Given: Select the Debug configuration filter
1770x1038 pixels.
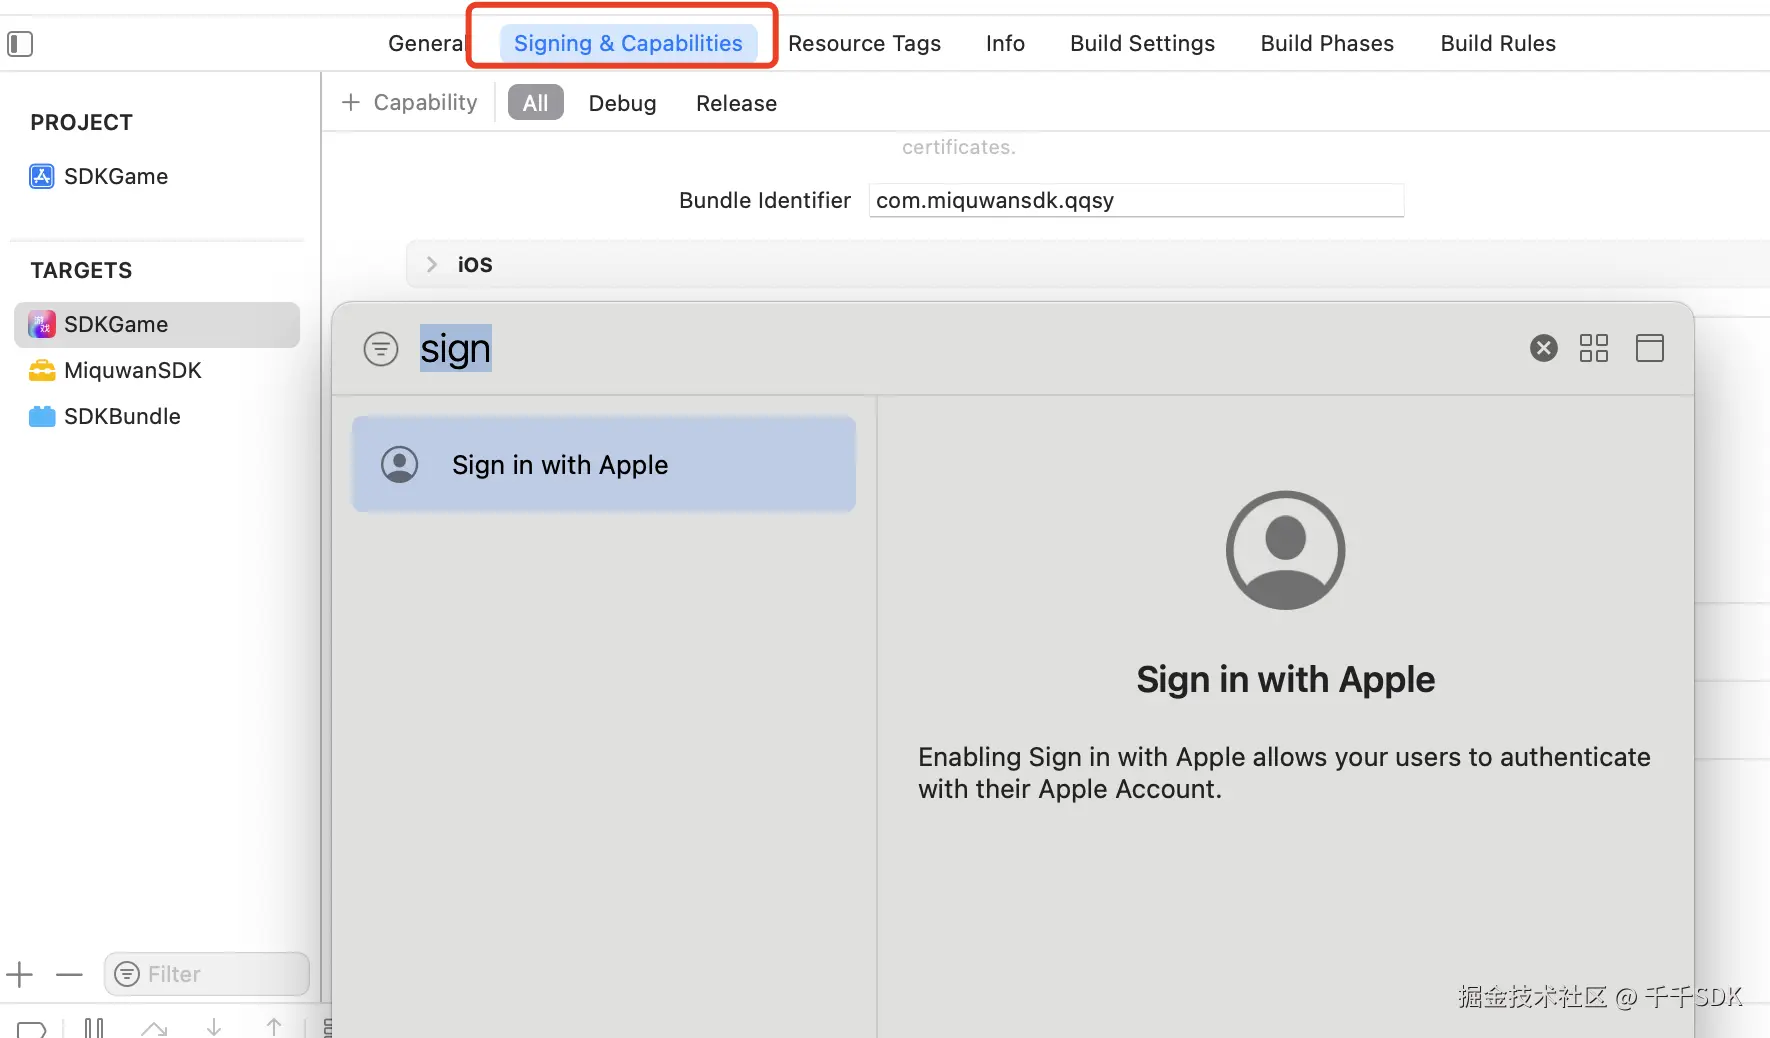Looking at the screenshot, I should 622,103.
